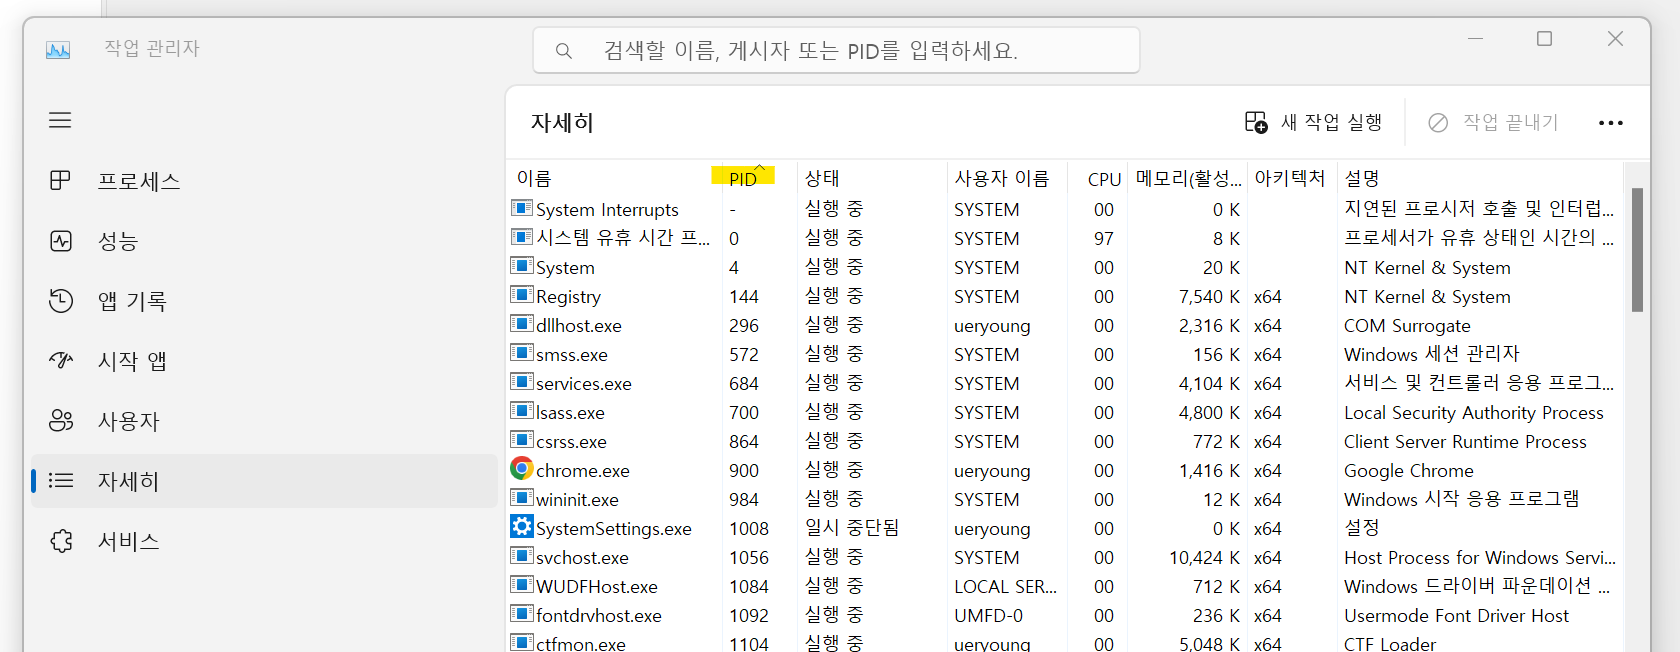Click the 자세히 page heading
The height and width of the screenshot is (652, 1680).
pos(562,122)
